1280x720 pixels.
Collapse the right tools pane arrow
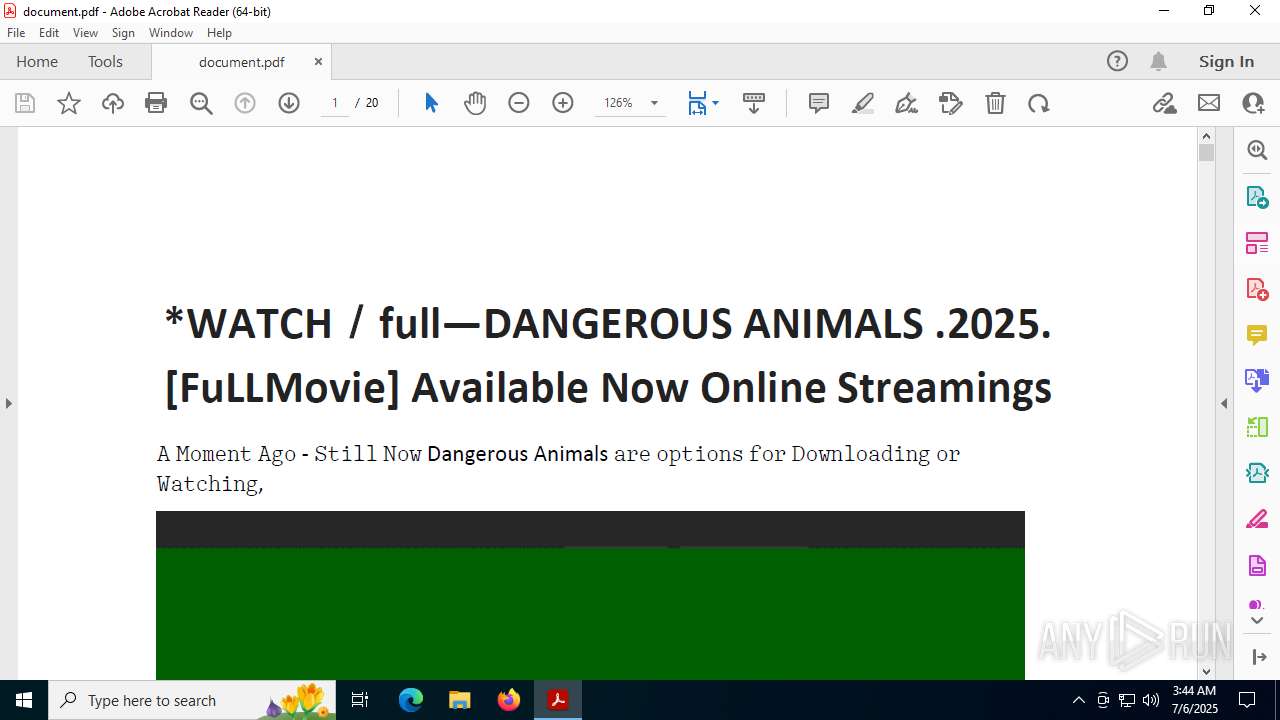click(1224, 403)
